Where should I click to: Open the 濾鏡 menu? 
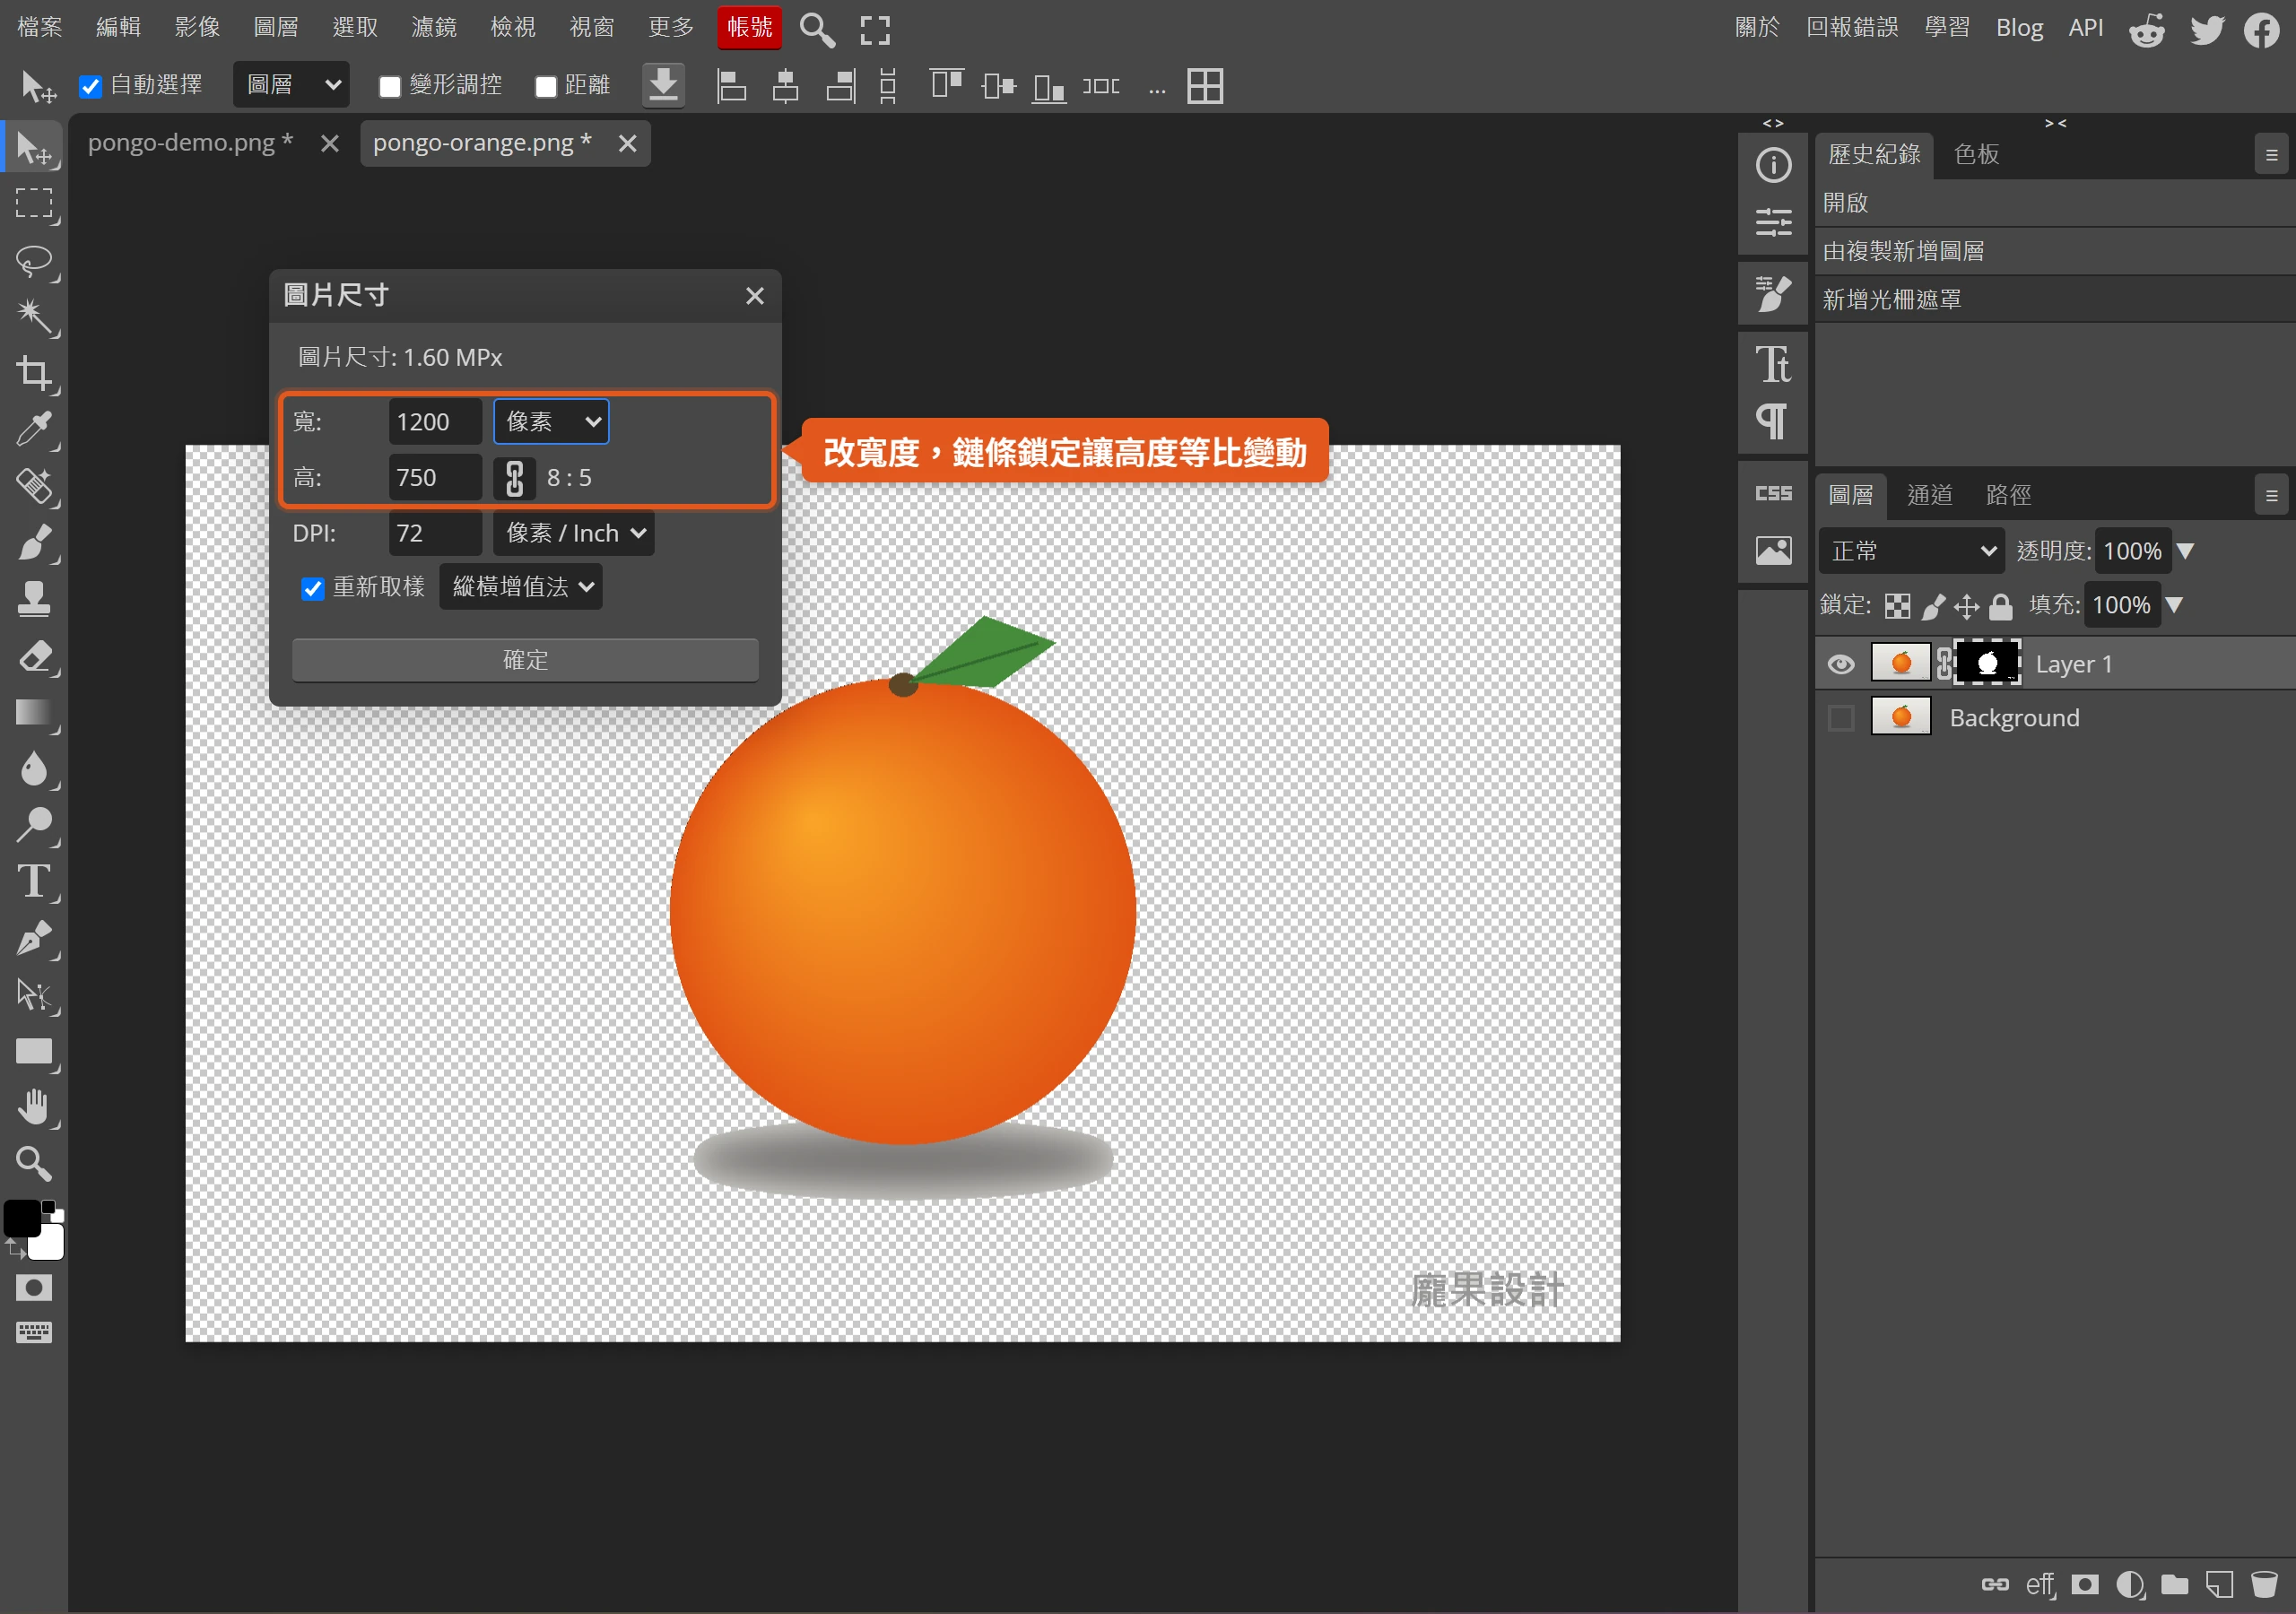coord(434,28)
